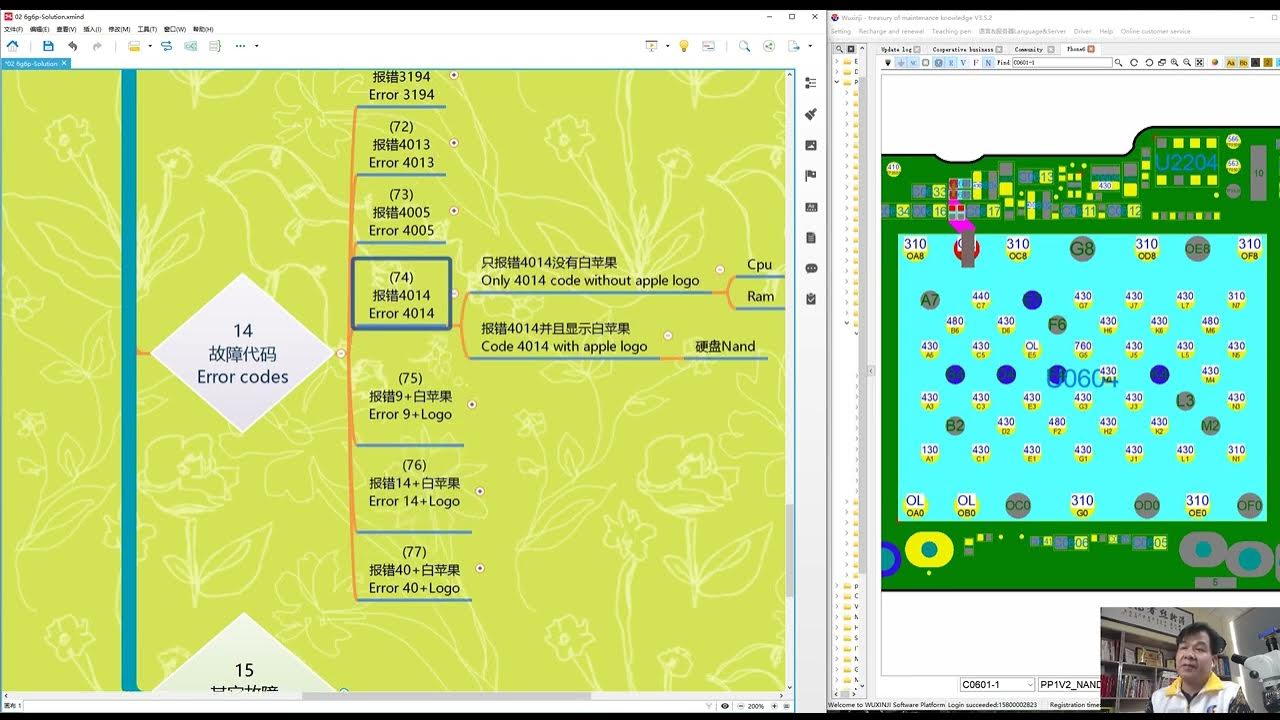Redo the XMind action
Image resolution: width=1280 pixels, height=720 pixels.
click(x=97, y=46)
